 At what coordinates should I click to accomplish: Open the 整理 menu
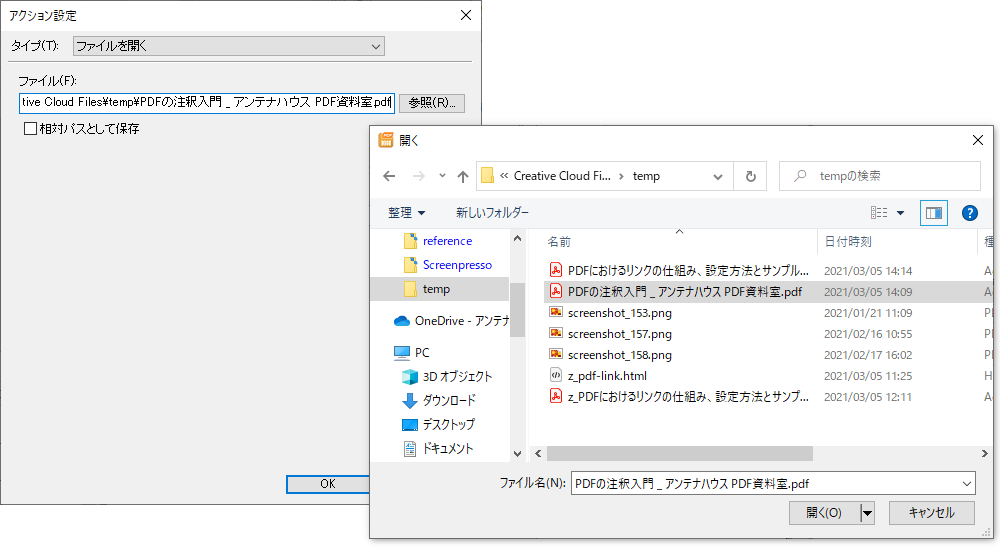(407, 213)
